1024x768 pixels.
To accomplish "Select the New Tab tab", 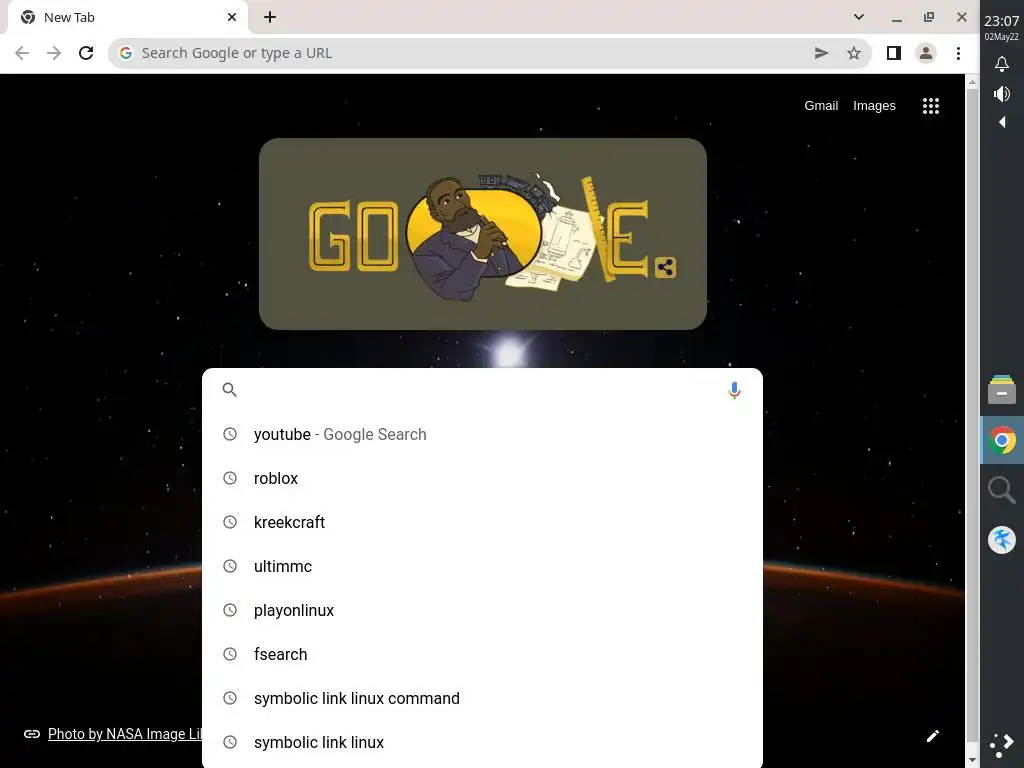I will tap(127, 18).
